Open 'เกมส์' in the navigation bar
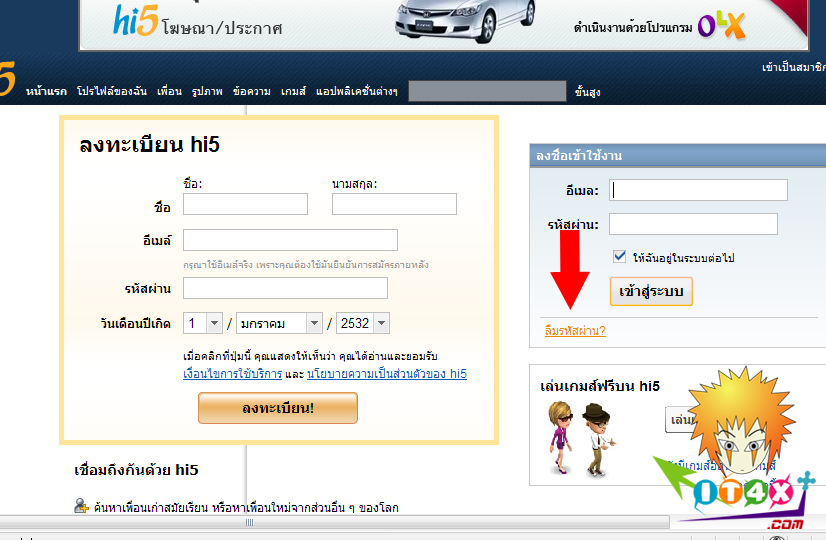The image size is (826, 540). click(293, 91)
